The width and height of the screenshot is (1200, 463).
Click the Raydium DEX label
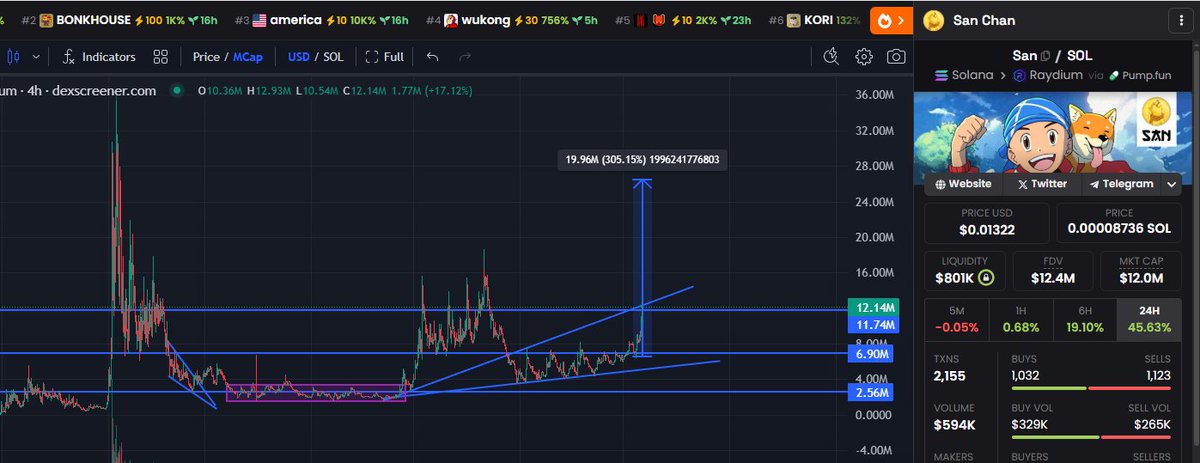point(1049,75)
